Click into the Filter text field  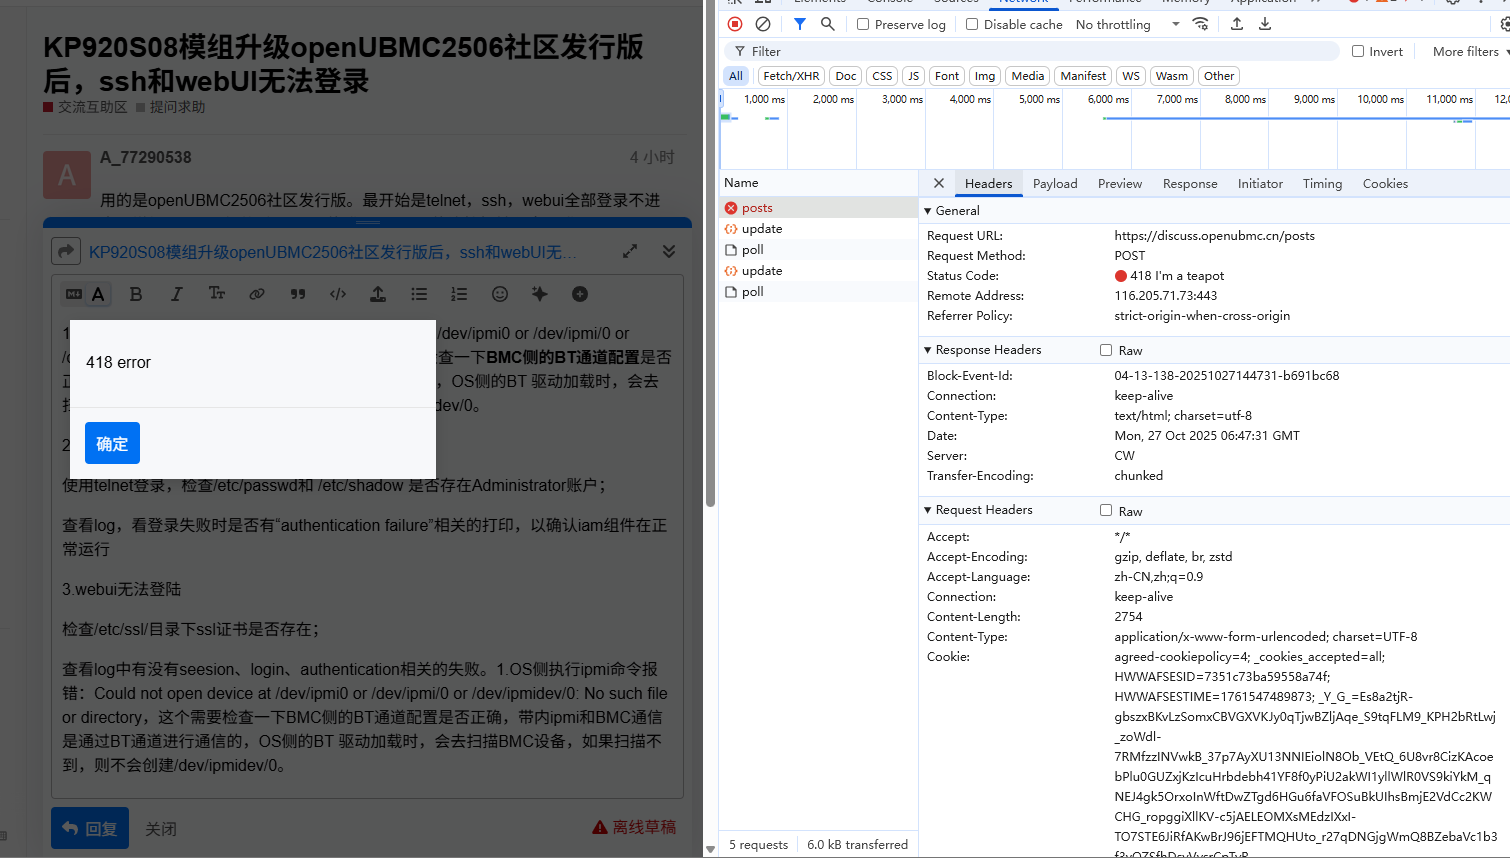coord(1040,51)
